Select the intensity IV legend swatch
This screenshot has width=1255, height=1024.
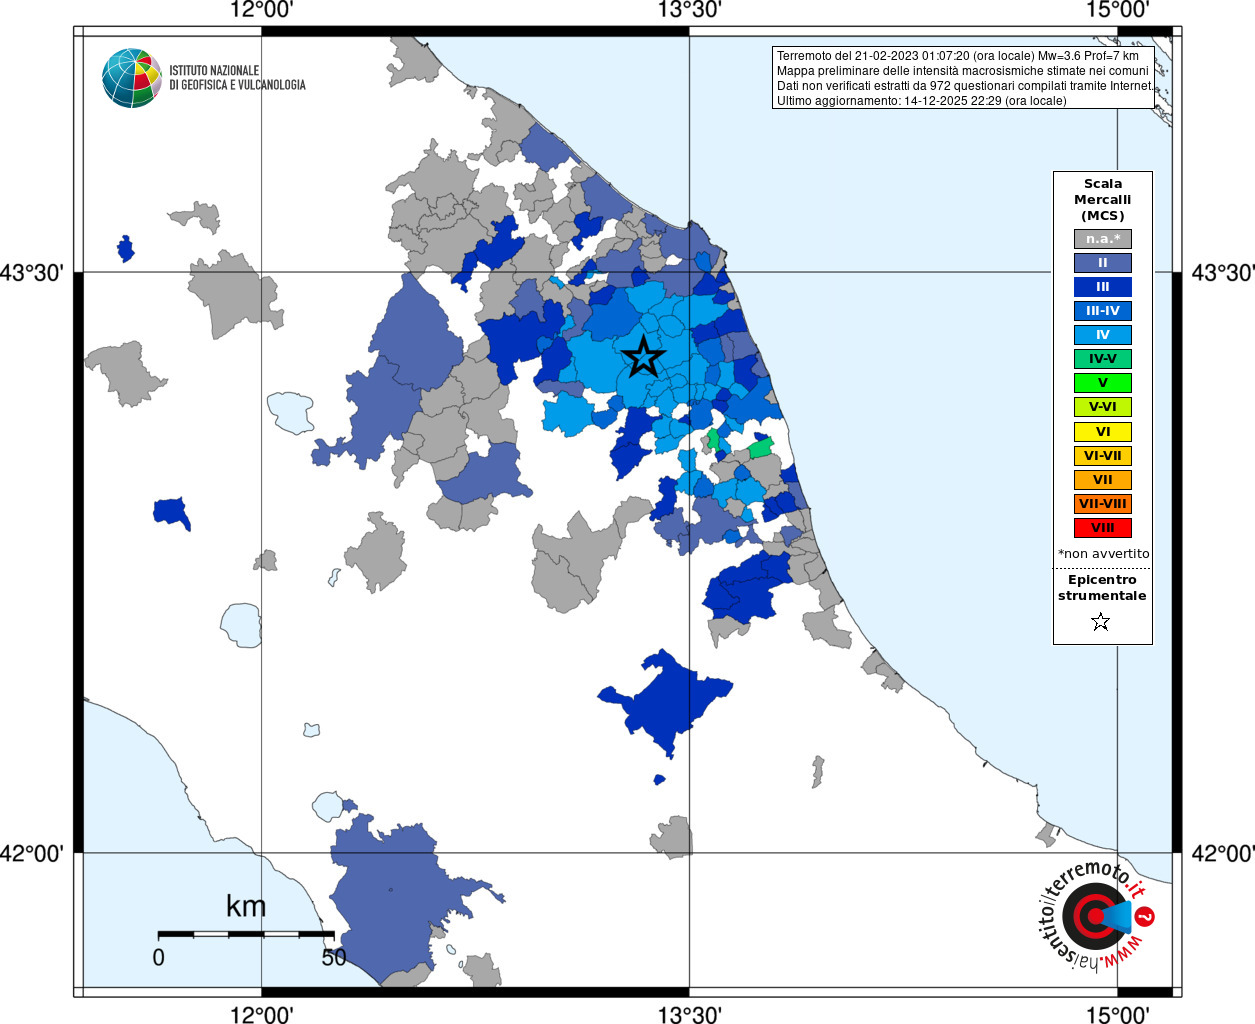click(1103, 335)
